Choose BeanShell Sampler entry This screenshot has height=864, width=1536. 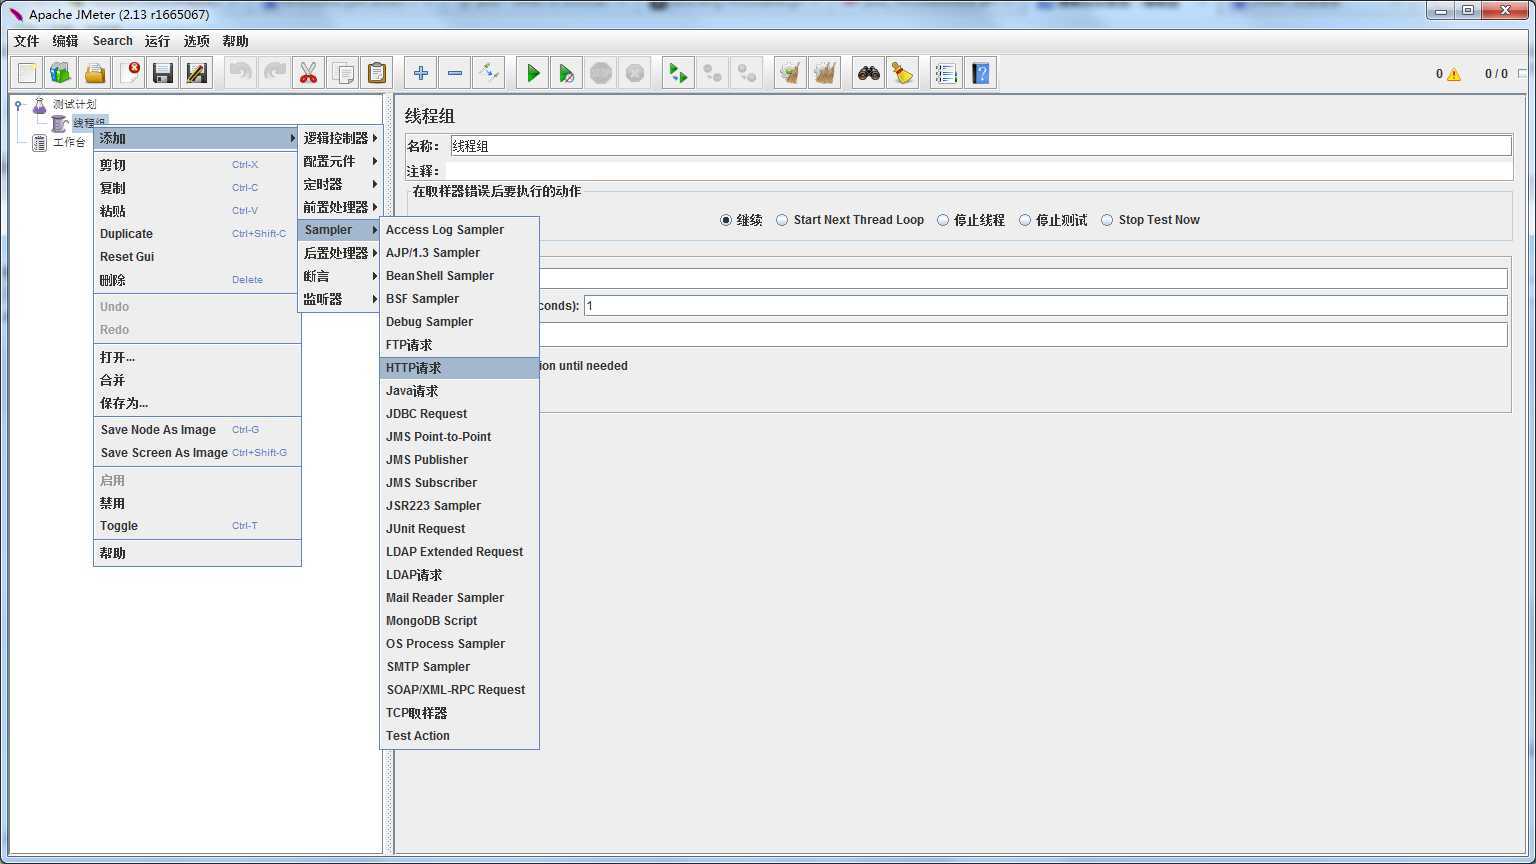(x=460, y=276)
